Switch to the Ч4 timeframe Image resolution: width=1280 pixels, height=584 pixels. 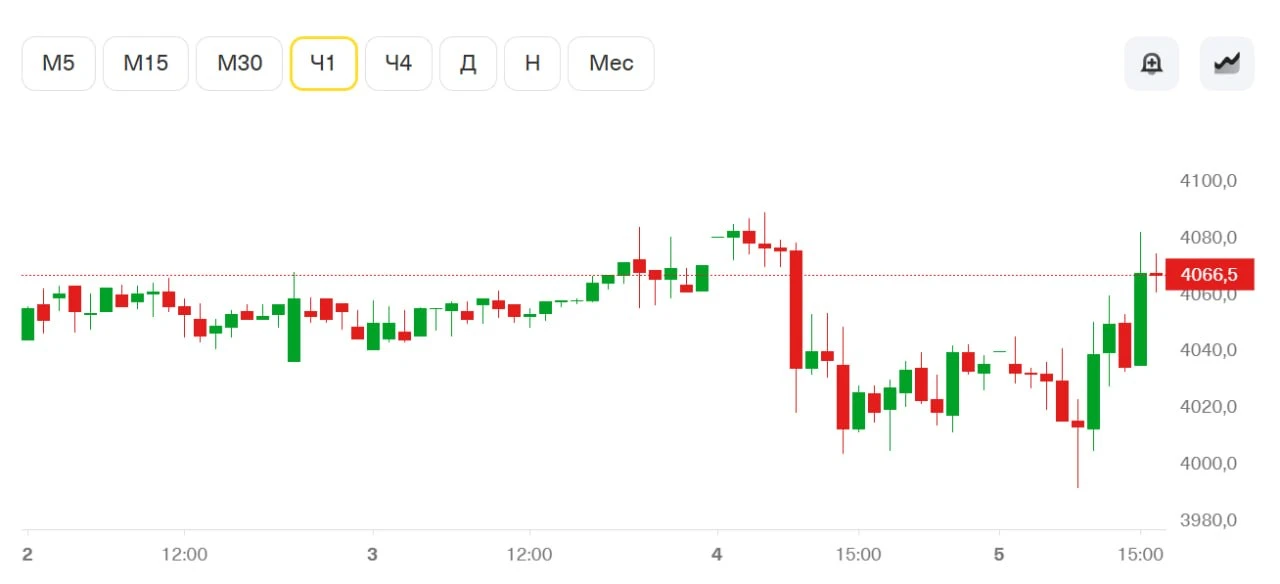coord(398,64)
